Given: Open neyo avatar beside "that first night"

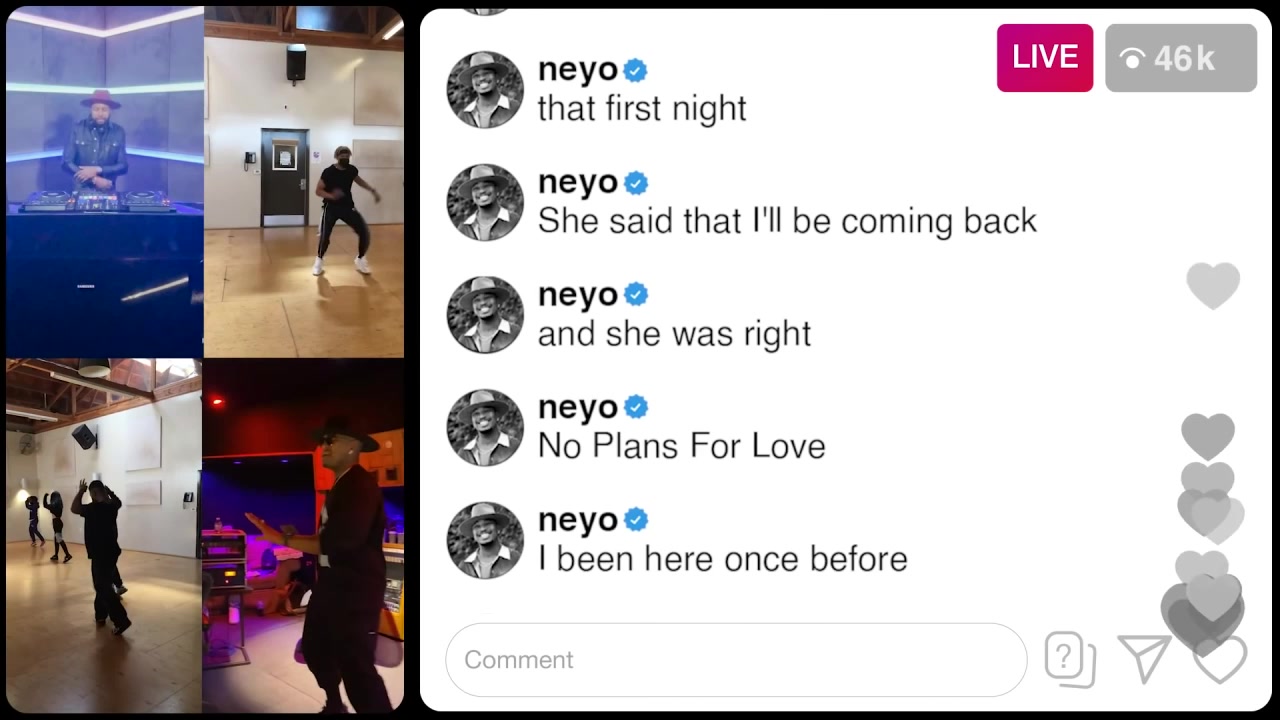Looking at the screenshot, I should pos(485,90).
